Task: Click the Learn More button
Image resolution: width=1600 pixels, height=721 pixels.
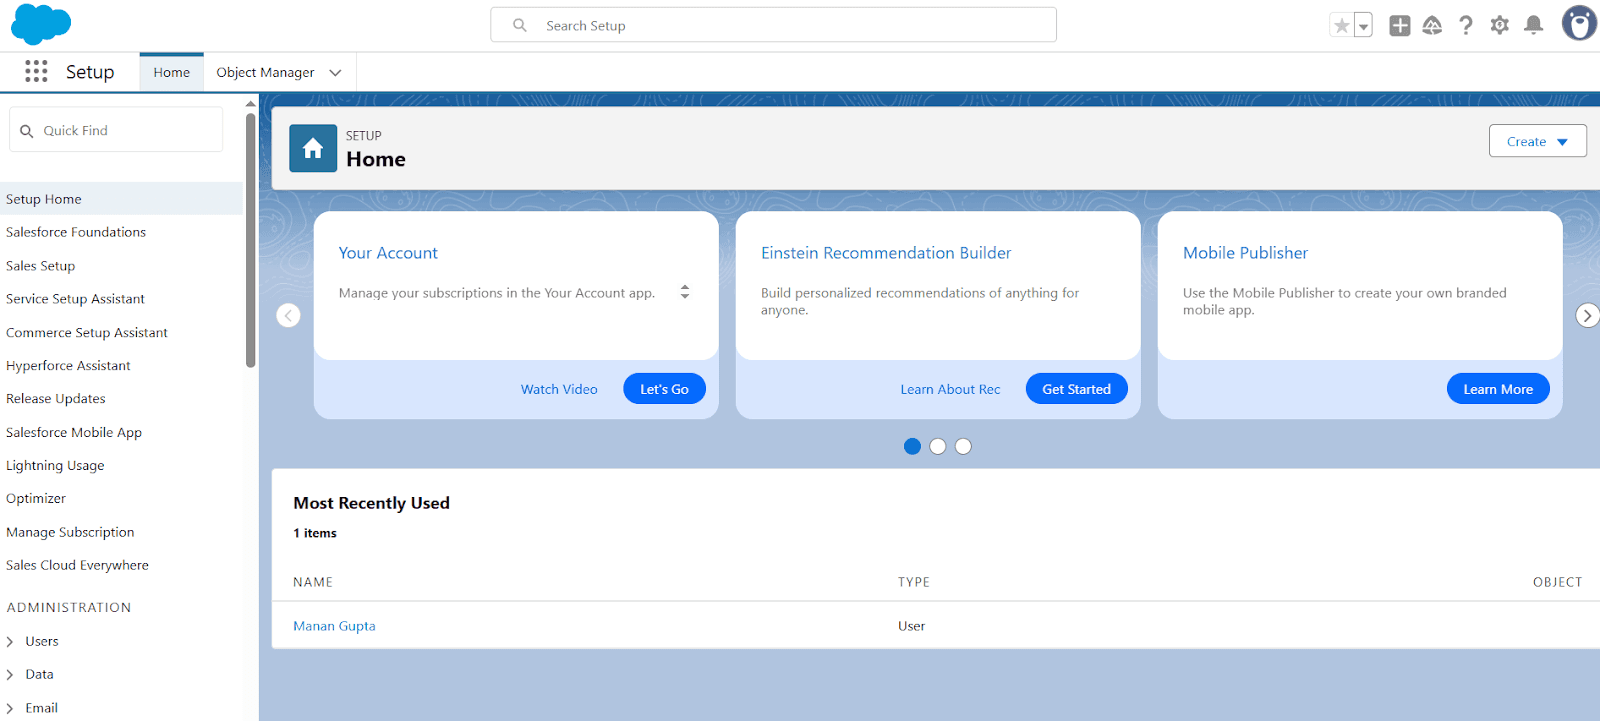Action: click(x=1498, y=389)
